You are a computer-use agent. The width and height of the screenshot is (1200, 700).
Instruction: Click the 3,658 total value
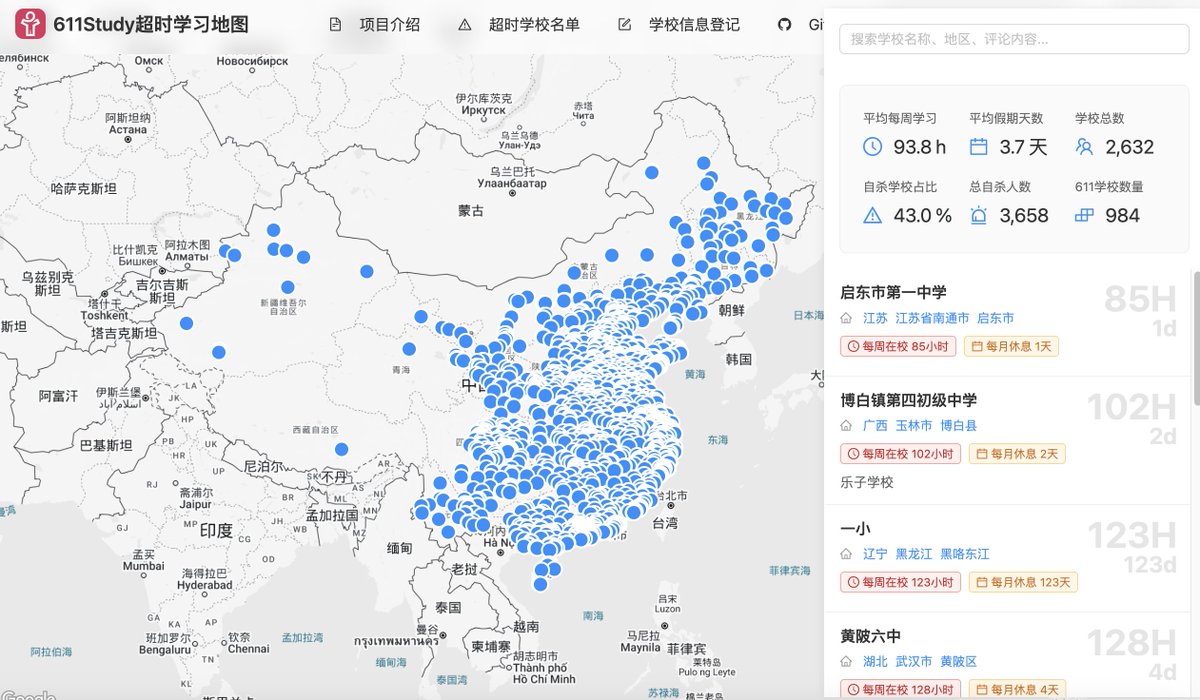pos(1024,215)
